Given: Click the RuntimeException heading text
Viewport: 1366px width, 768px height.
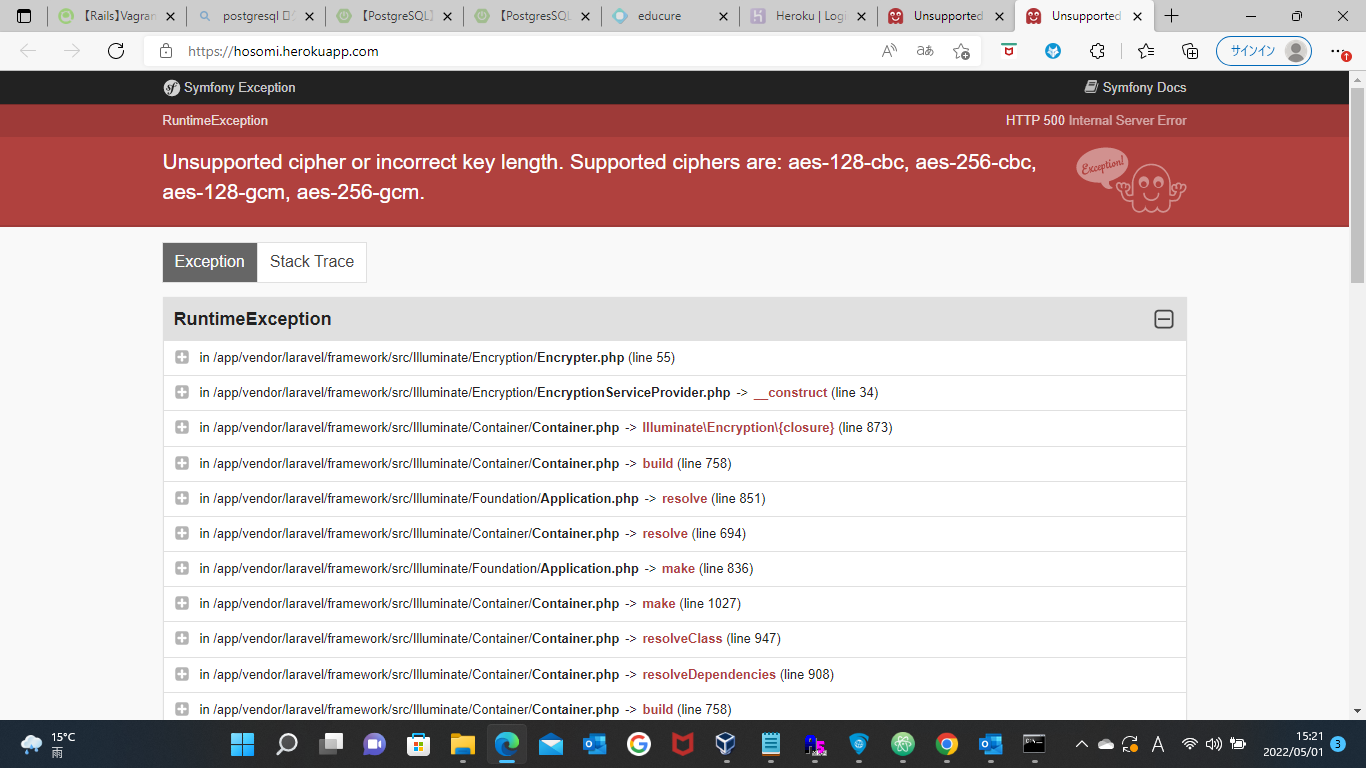Looking at the screenshot, I should click(x=253, y=319).
